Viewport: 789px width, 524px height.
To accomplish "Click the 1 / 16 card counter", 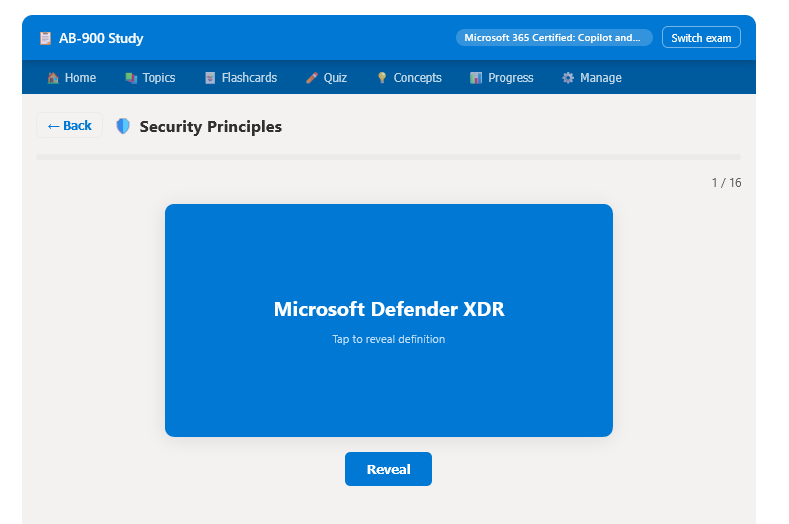I will (x=726, y=183).
